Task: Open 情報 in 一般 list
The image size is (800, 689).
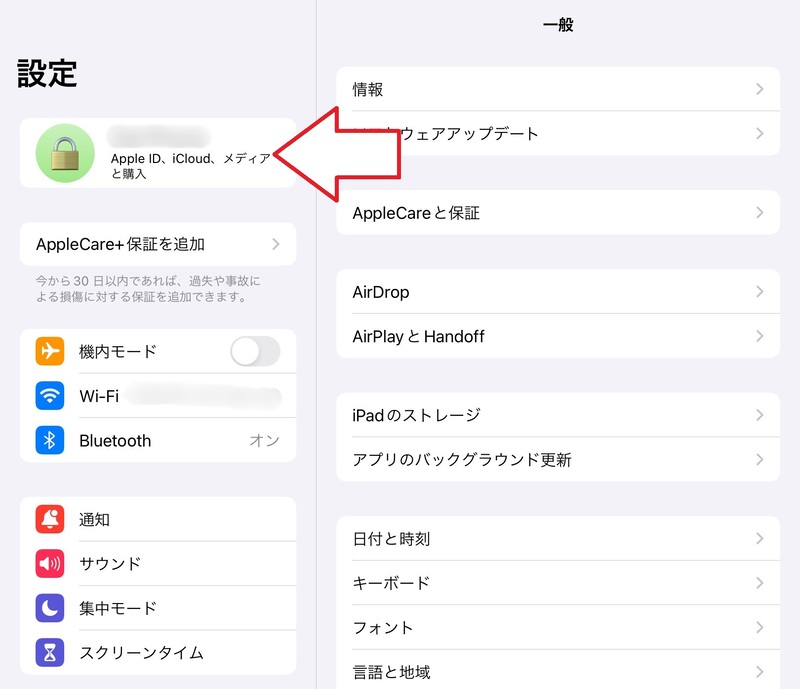Action: (558, 89)
